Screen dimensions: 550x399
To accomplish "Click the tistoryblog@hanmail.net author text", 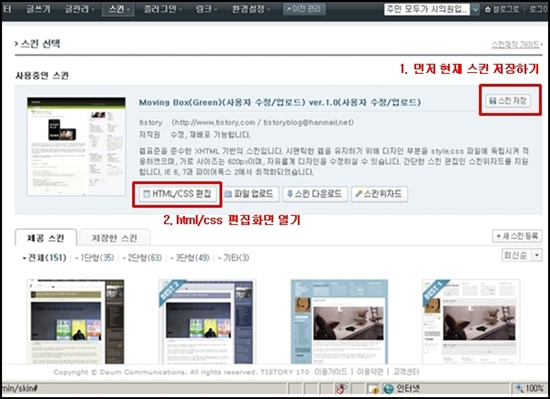I will pyautogui.click(x=308, y=122).
